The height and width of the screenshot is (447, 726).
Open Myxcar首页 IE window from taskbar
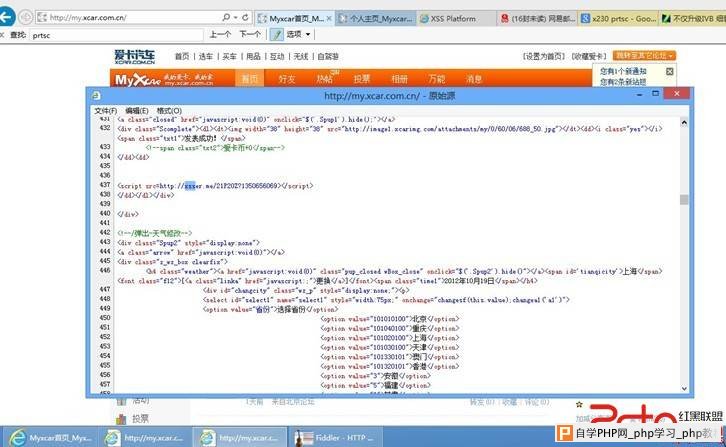(50, 437)
